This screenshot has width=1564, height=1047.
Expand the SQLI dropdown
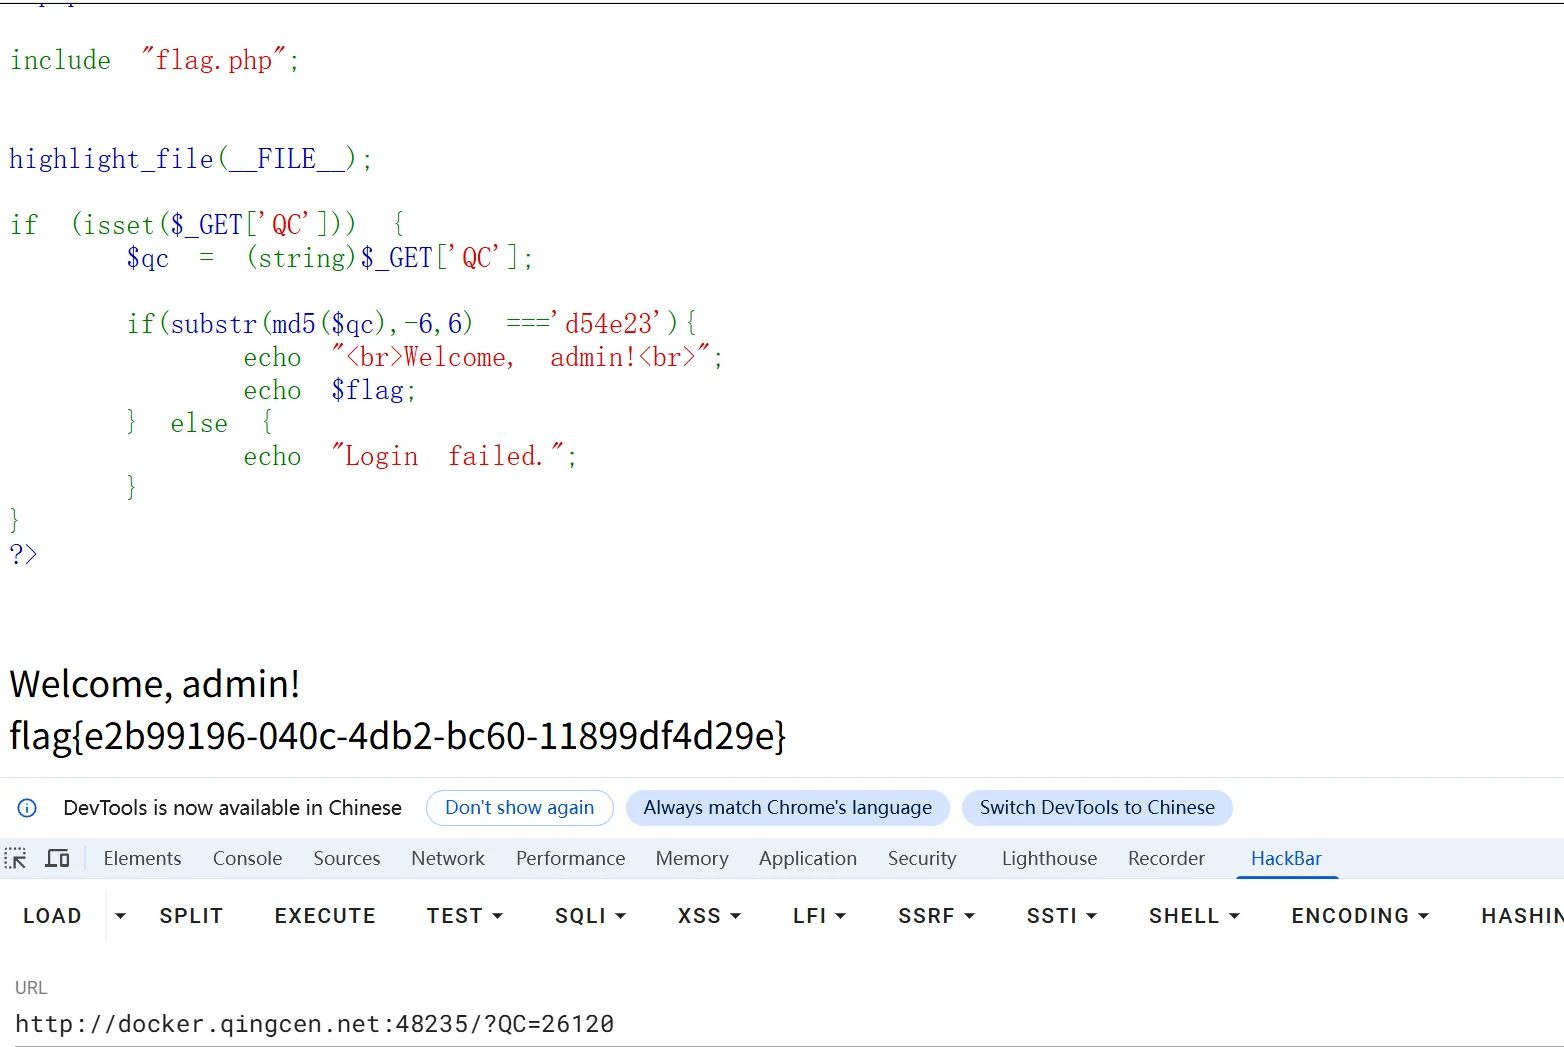click(590, 916)
